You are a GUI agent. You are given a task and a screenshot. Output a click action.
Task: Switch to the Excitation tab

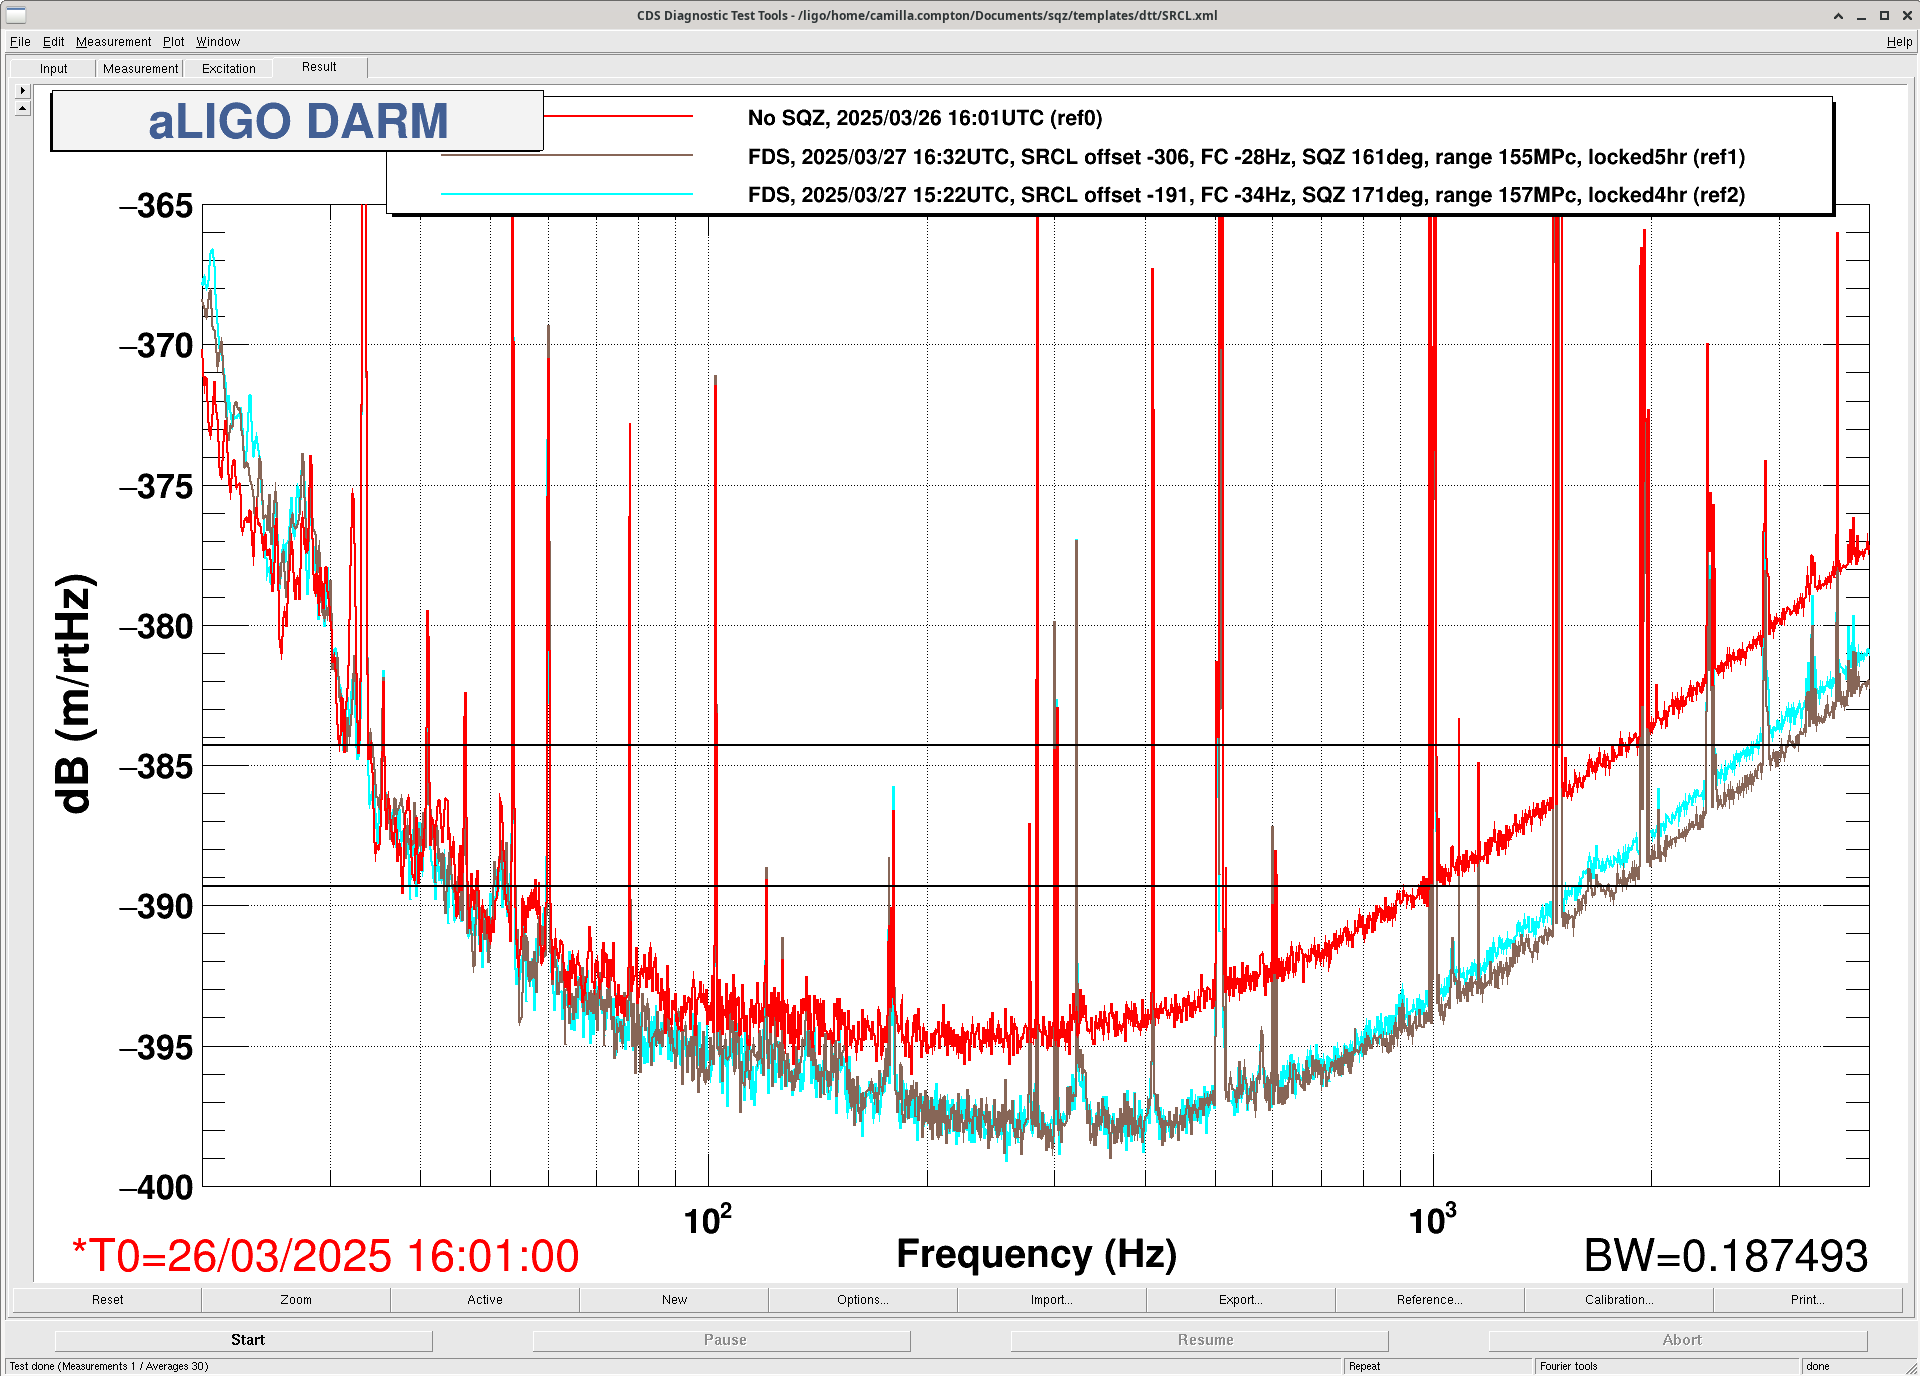(x=228, y=68)
